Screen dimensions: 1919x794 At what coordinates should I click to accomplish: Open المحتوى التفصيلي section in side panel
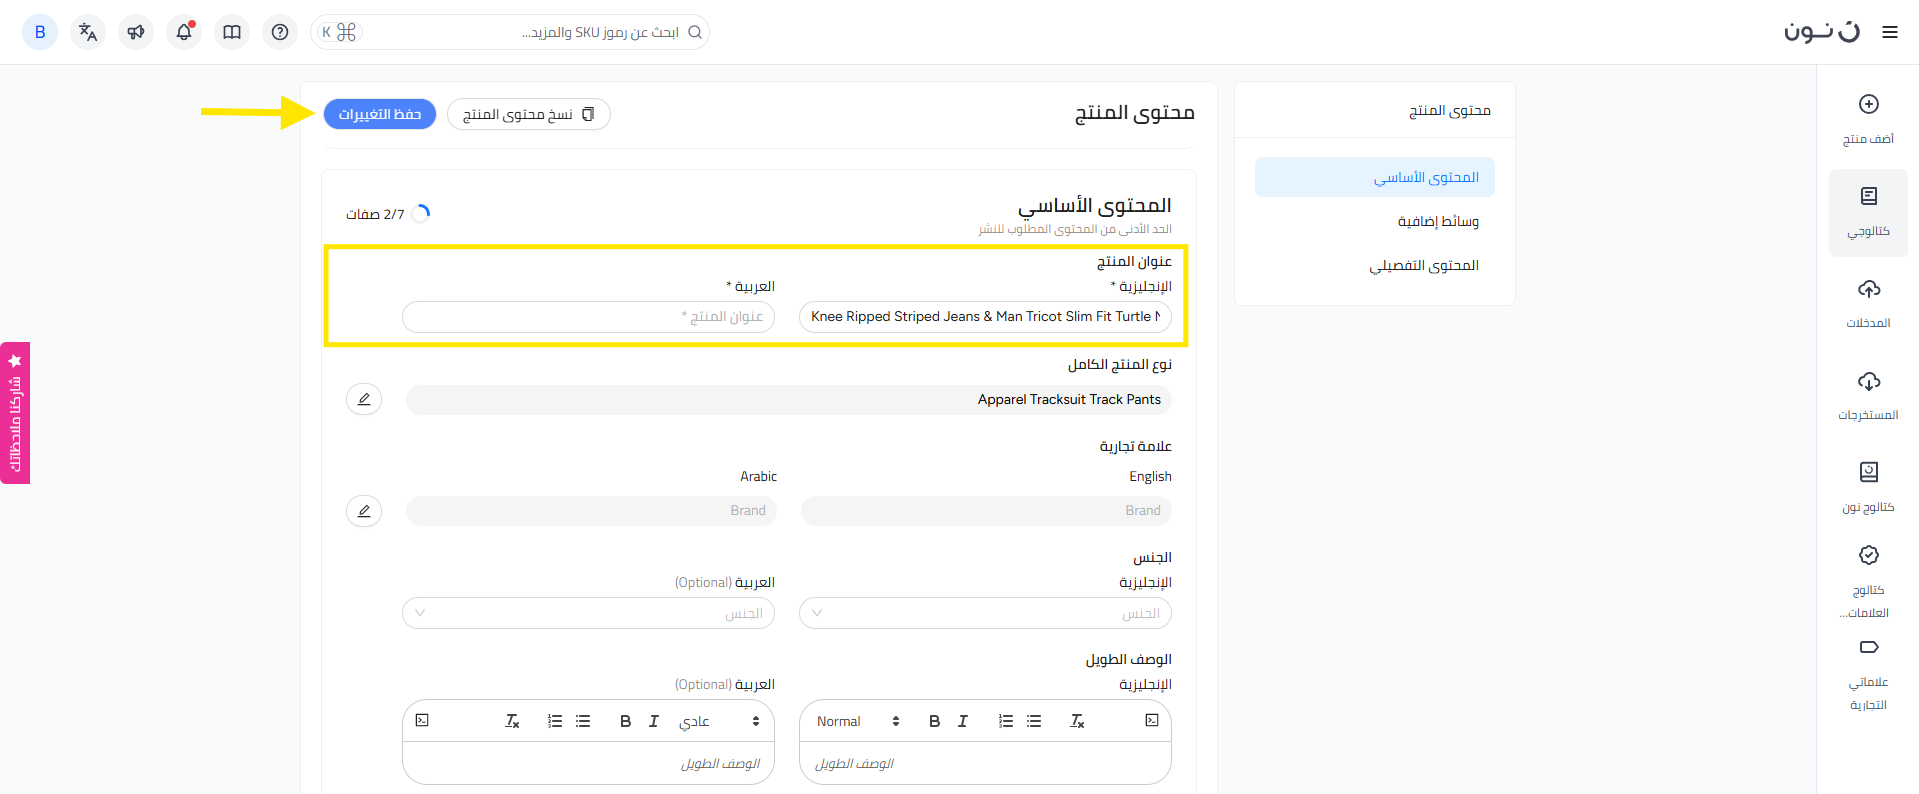pos(1423,265)
